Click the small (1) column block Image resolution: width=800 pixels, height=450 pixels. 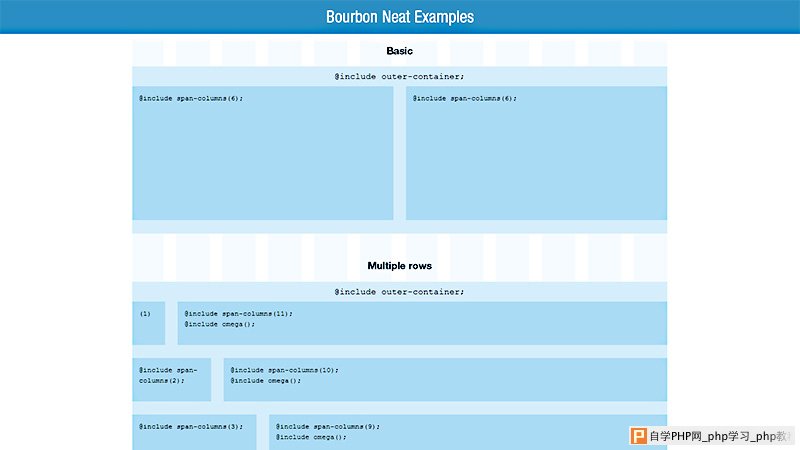(148, 323)
